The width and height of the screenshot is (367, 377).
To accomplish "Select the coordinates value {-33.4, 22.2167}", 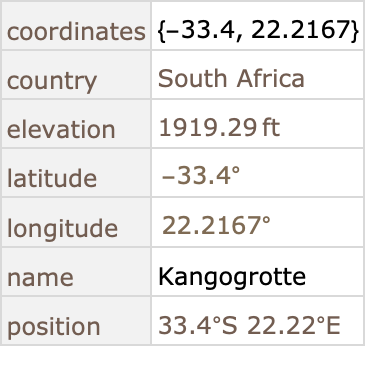I will coord(258,30).
